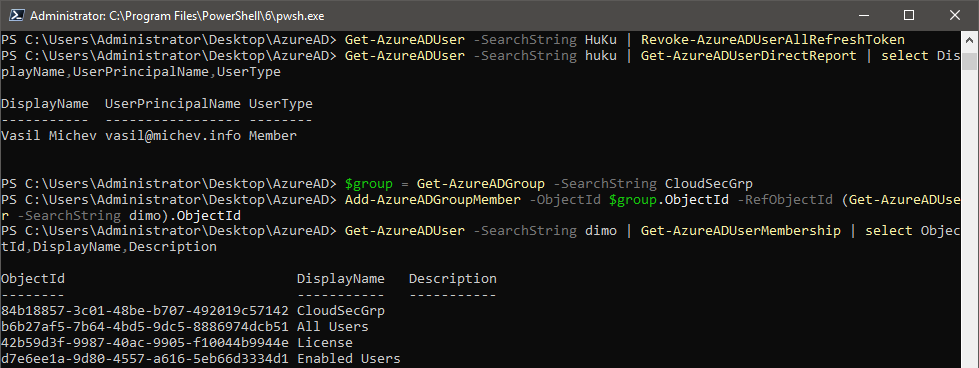
Task: Click the $group variable in assignment line
Action: 368,184
